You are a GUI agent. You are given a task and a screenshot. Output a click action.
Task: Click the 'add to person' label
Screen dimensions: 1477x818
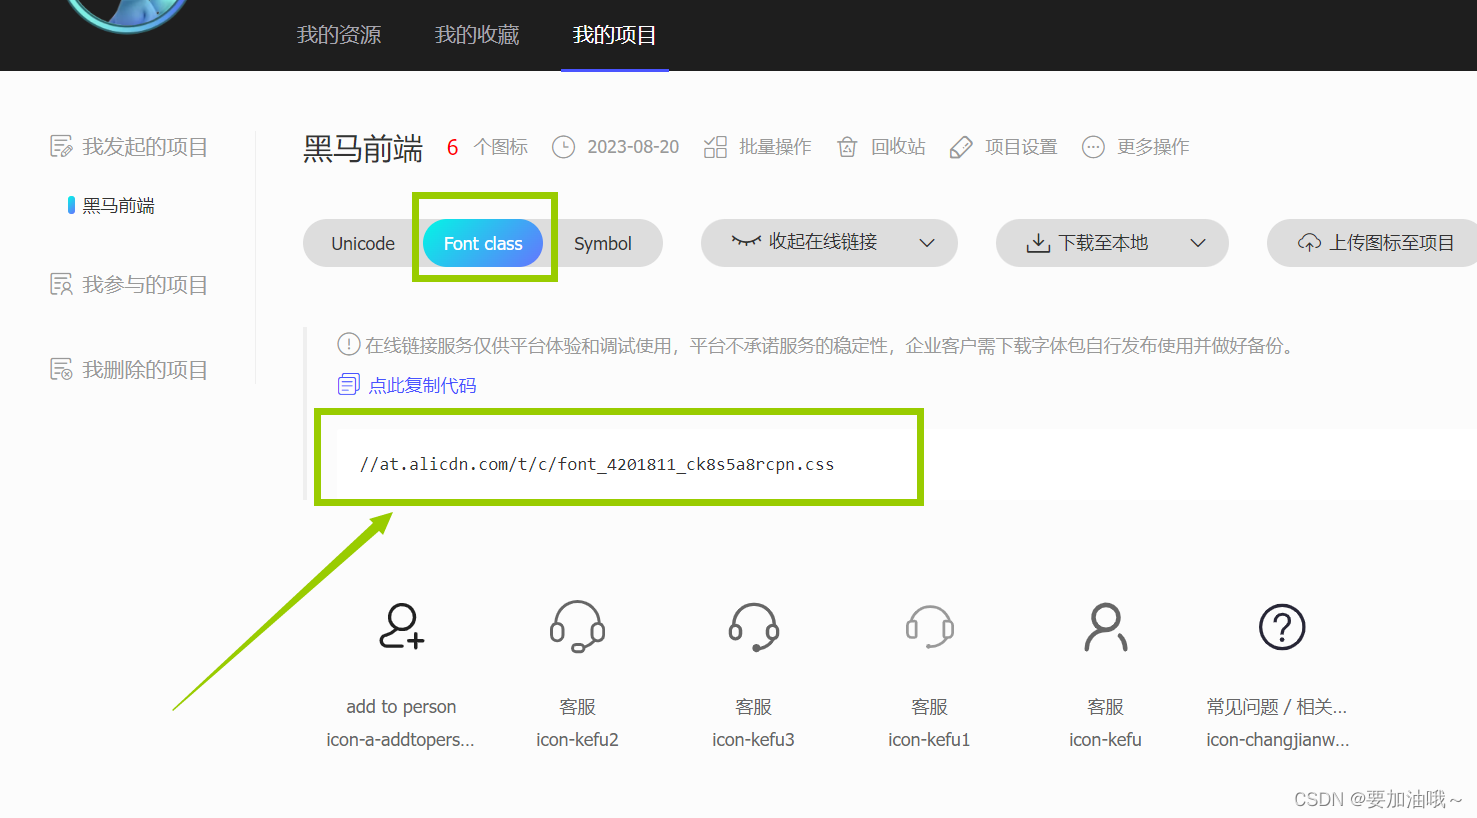pos(401,707)
